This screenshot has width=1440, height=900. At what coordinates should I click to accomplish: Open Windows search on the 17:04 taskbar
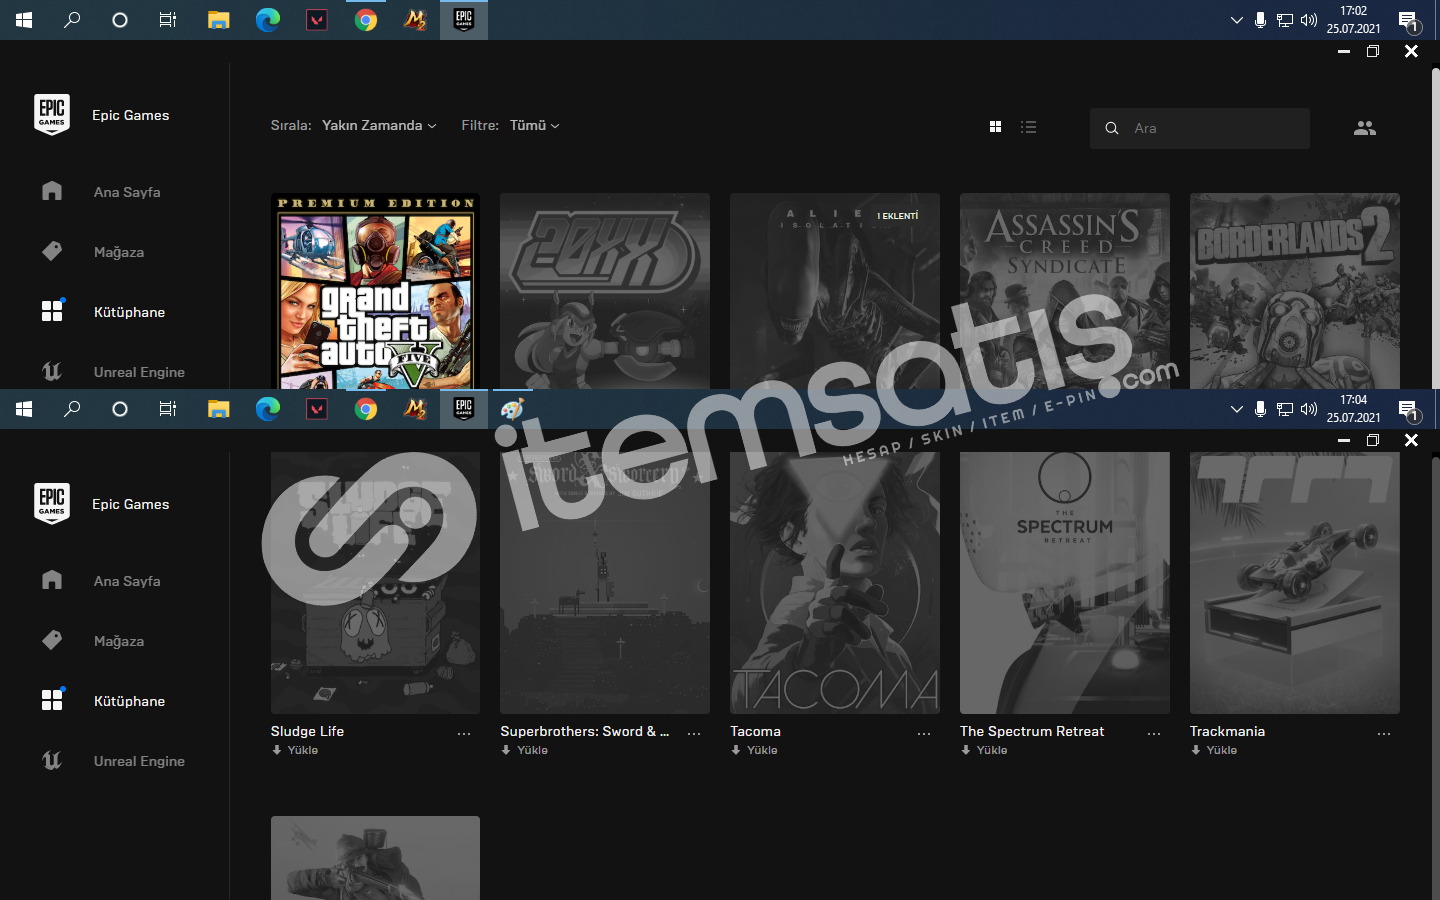pyautogui.click(x=72, y=409)
